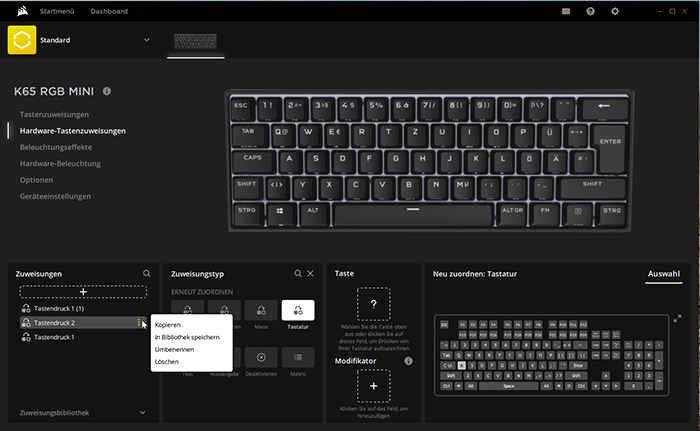Show Modifikator info icon
This screenshot has height=431, width=700.
coord(408,361)
